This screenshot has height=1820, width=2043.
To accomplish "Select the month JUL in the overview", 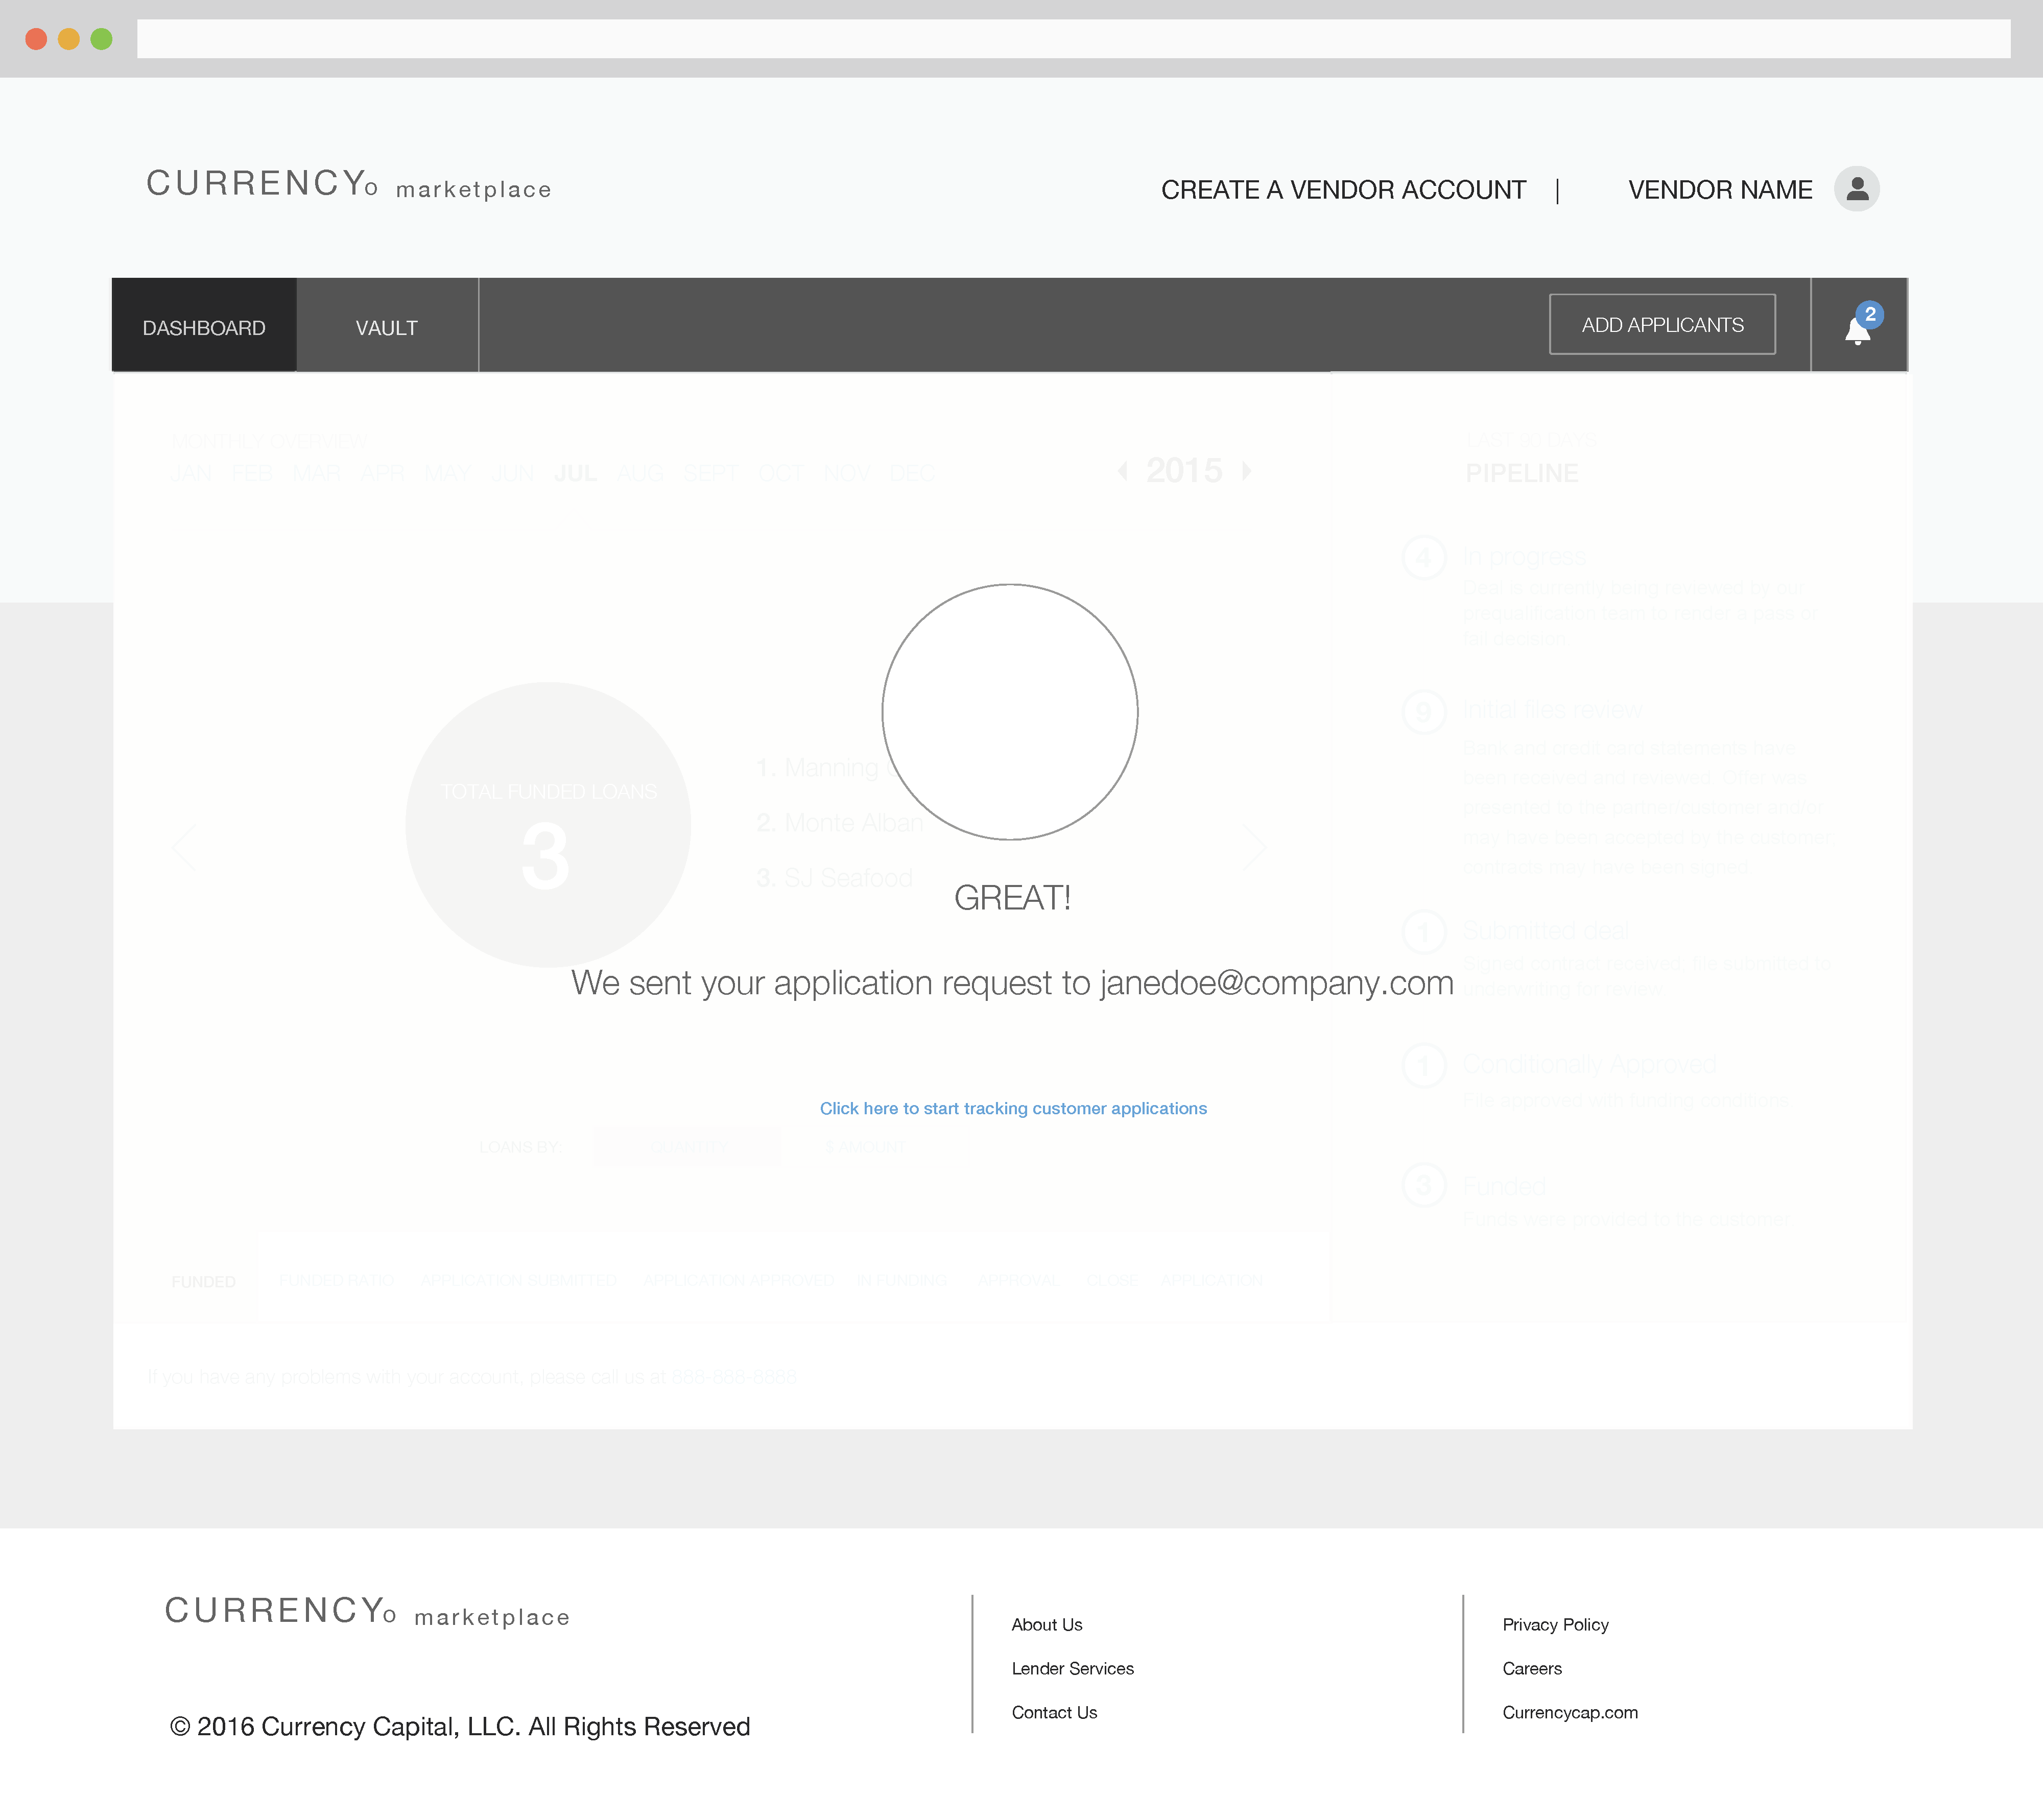I will (x=577, y=473).
